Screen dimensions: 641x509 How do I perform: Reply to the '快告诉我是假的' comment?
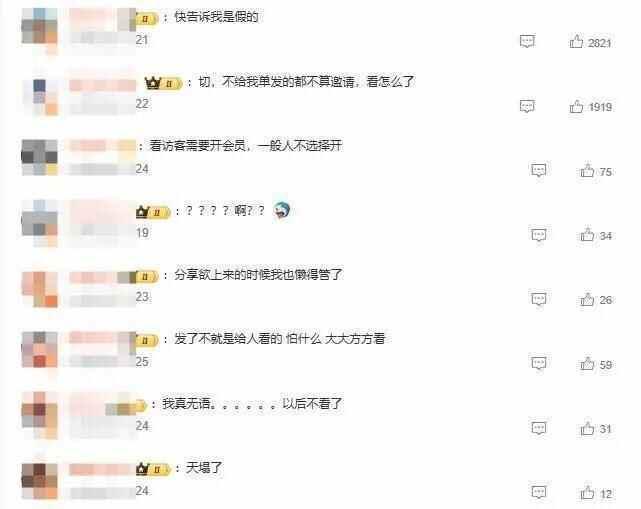[527, 41]
